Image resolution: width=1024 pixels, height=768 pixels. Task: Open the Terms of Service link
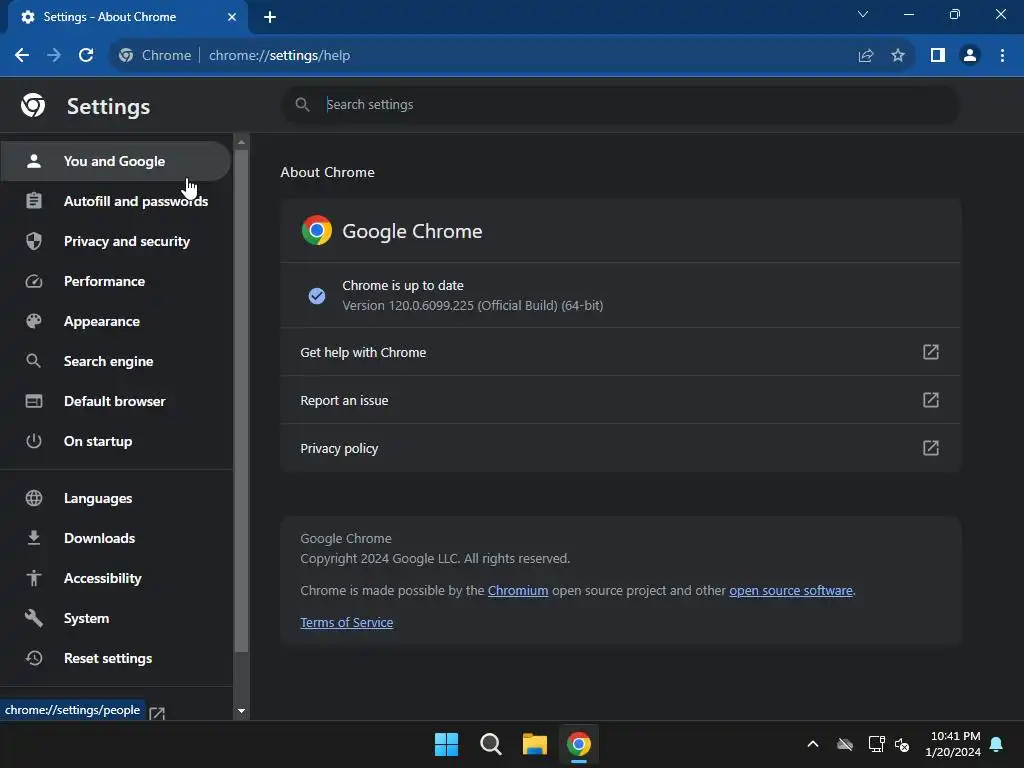point(347,622)
